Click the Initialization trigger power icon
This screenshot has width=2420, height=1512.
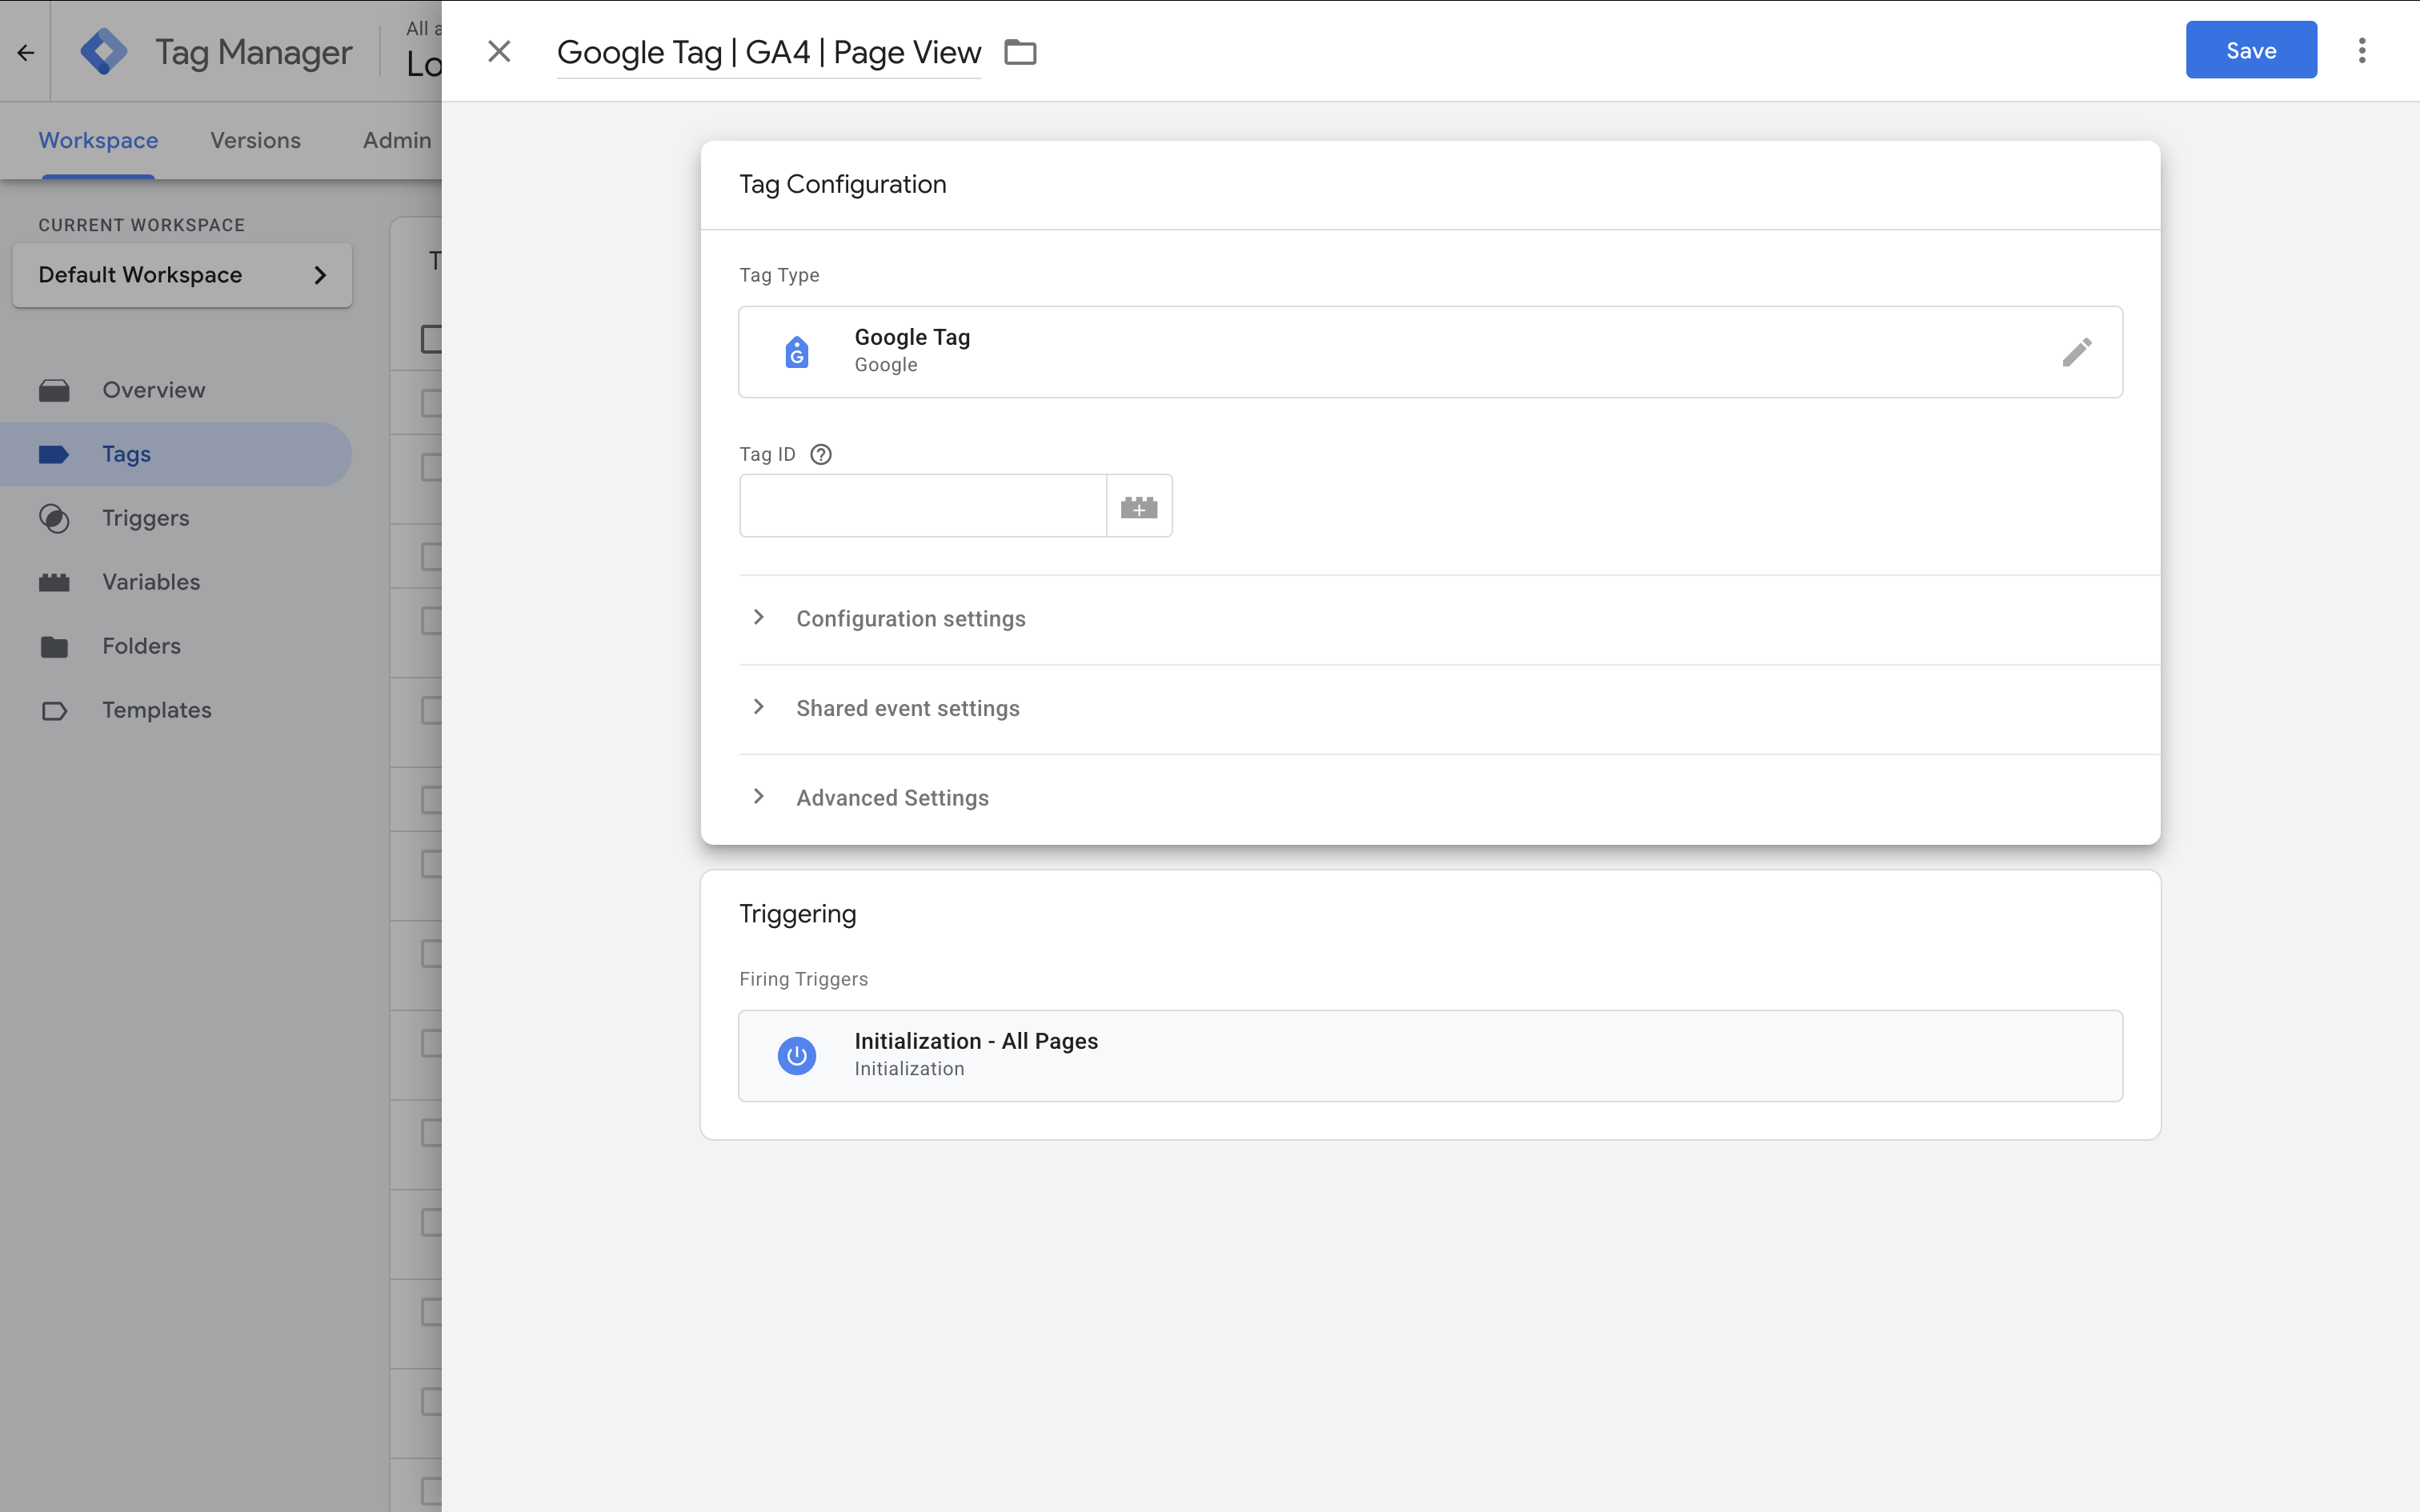(x=797, y=1055)
